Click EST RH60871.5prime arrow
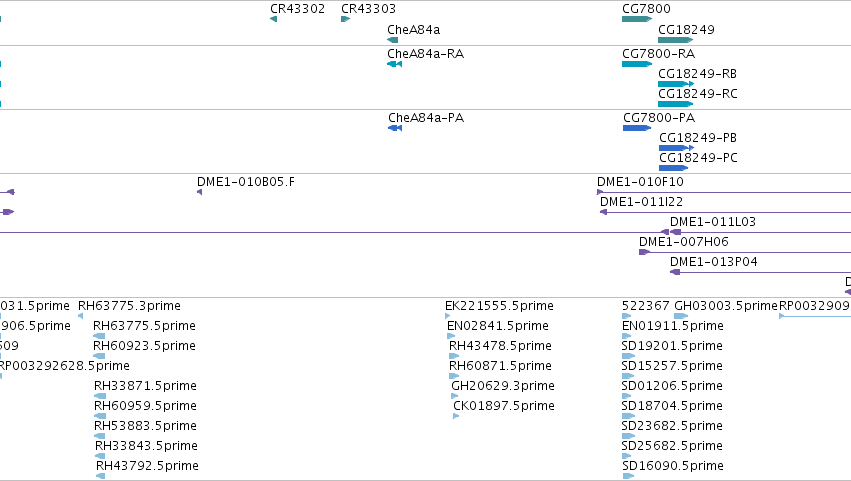This screenshot has width=851, height=481. click(454, 376)
